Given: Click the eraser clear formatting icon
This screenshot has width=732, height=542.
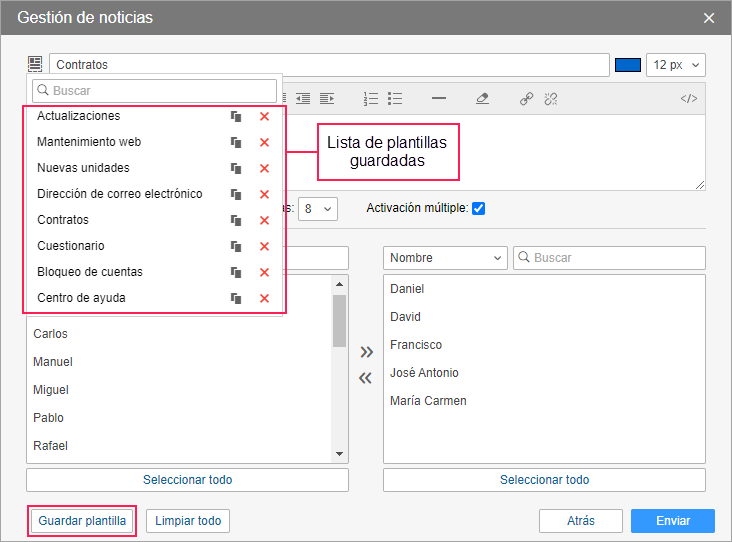Looking at the screenshot, I should (482, 99).
